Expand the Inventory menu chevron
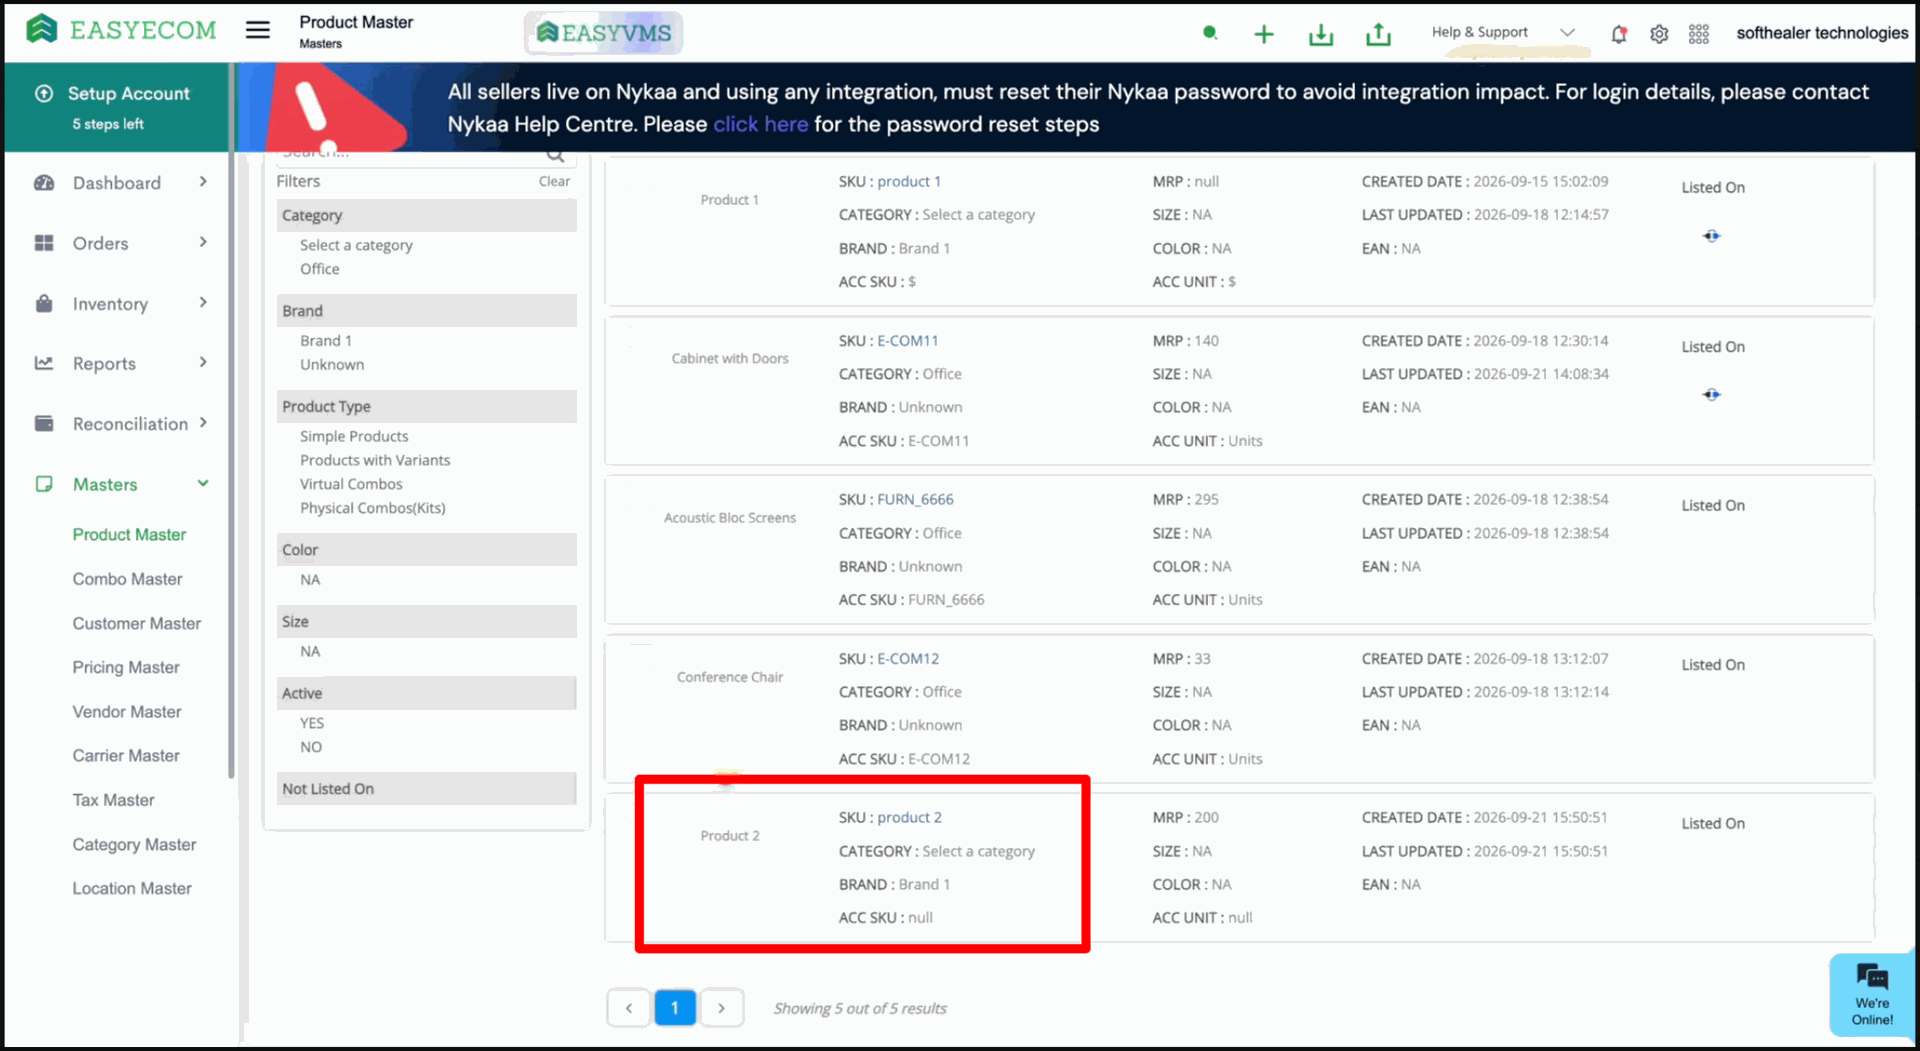 click(x=203, y=302)
